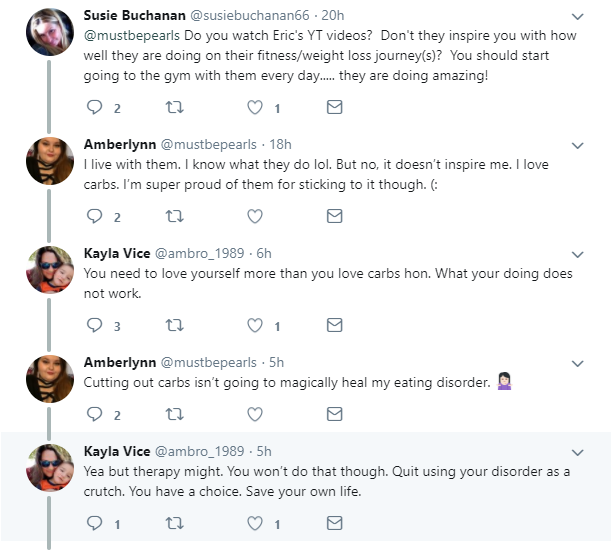Open Susie Buchanan's profile name link

click(135, 15)
